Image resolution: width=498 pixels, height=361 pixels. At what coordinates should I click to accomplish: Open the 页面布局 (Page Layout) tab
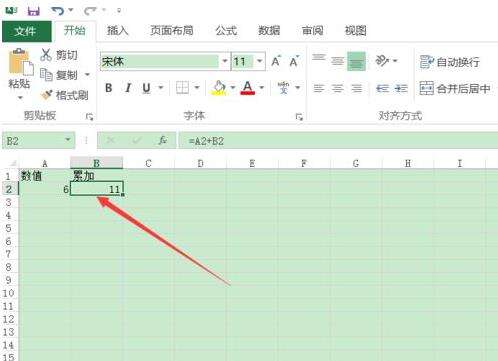(172, 31)
